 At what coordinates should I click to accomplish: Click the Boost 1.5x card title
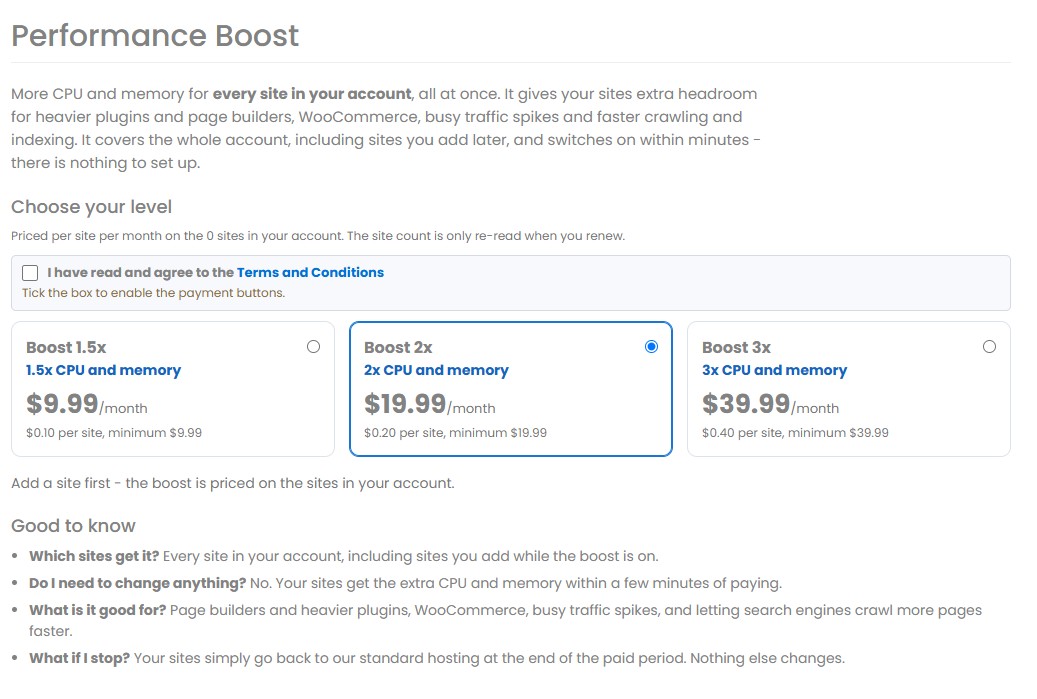(66, 347)
